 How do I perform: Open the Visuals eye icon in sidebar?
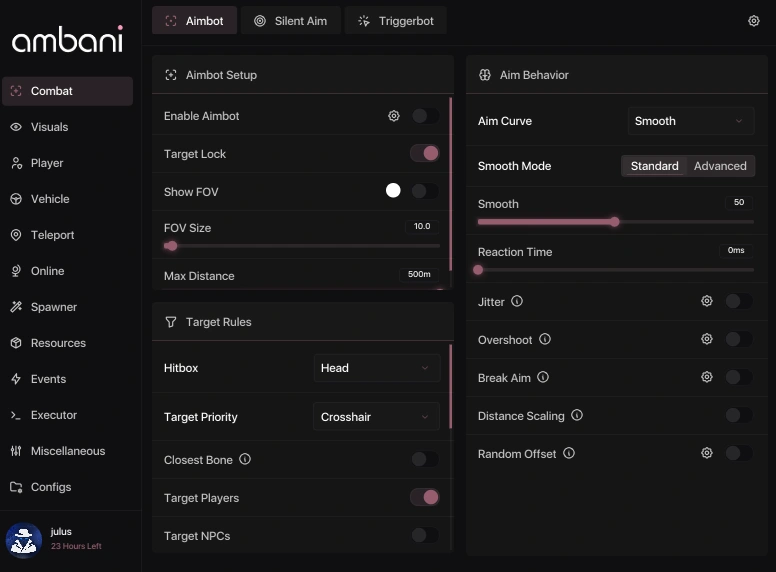(x=16, y=127)
